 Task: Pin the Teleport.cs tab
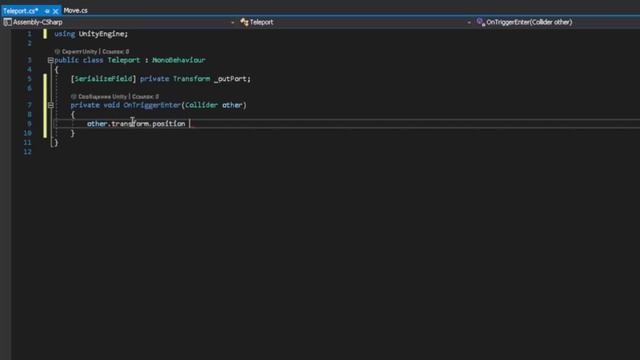(x=47, y=11)
